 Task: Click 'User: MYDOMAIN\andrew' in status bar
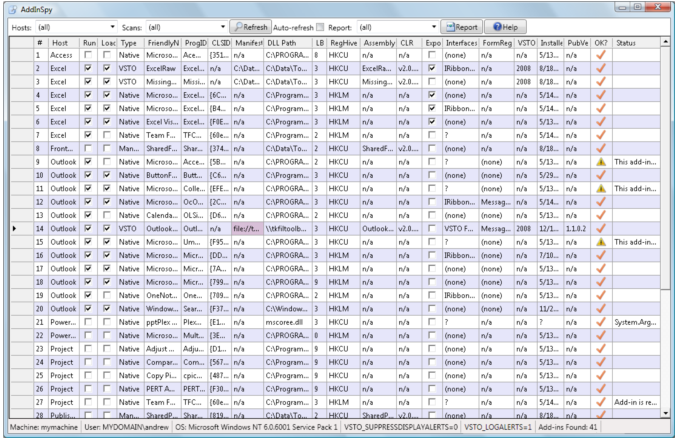(127, 427)
